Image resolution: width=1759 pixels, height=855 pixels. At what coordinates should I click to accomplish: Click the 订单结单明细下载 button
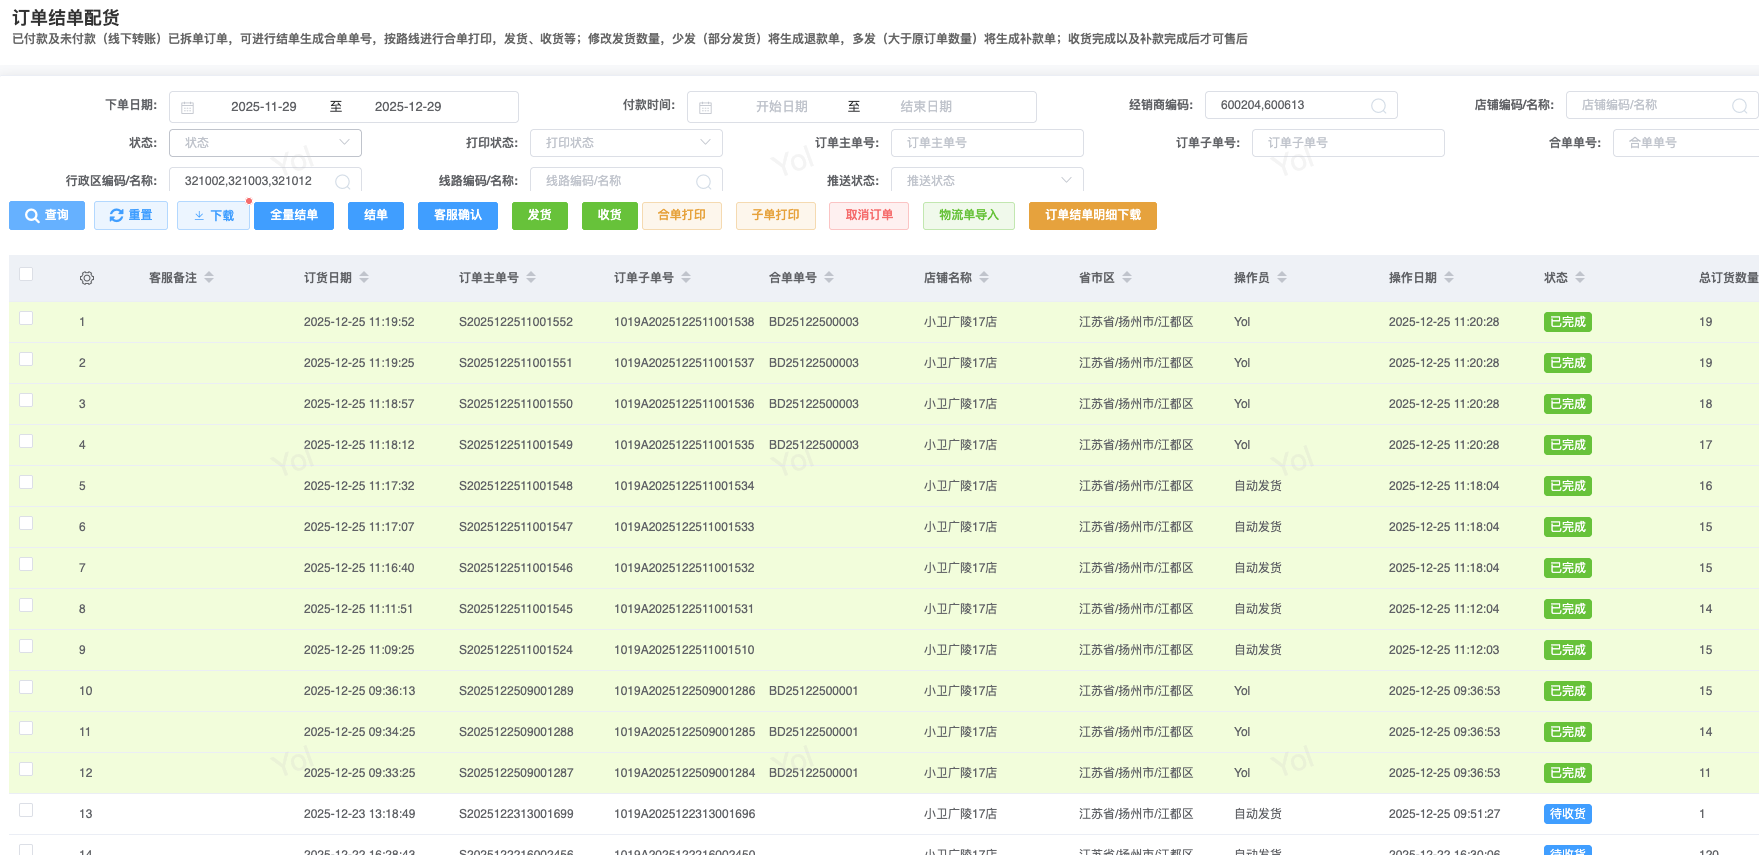tap(1092, 216)
